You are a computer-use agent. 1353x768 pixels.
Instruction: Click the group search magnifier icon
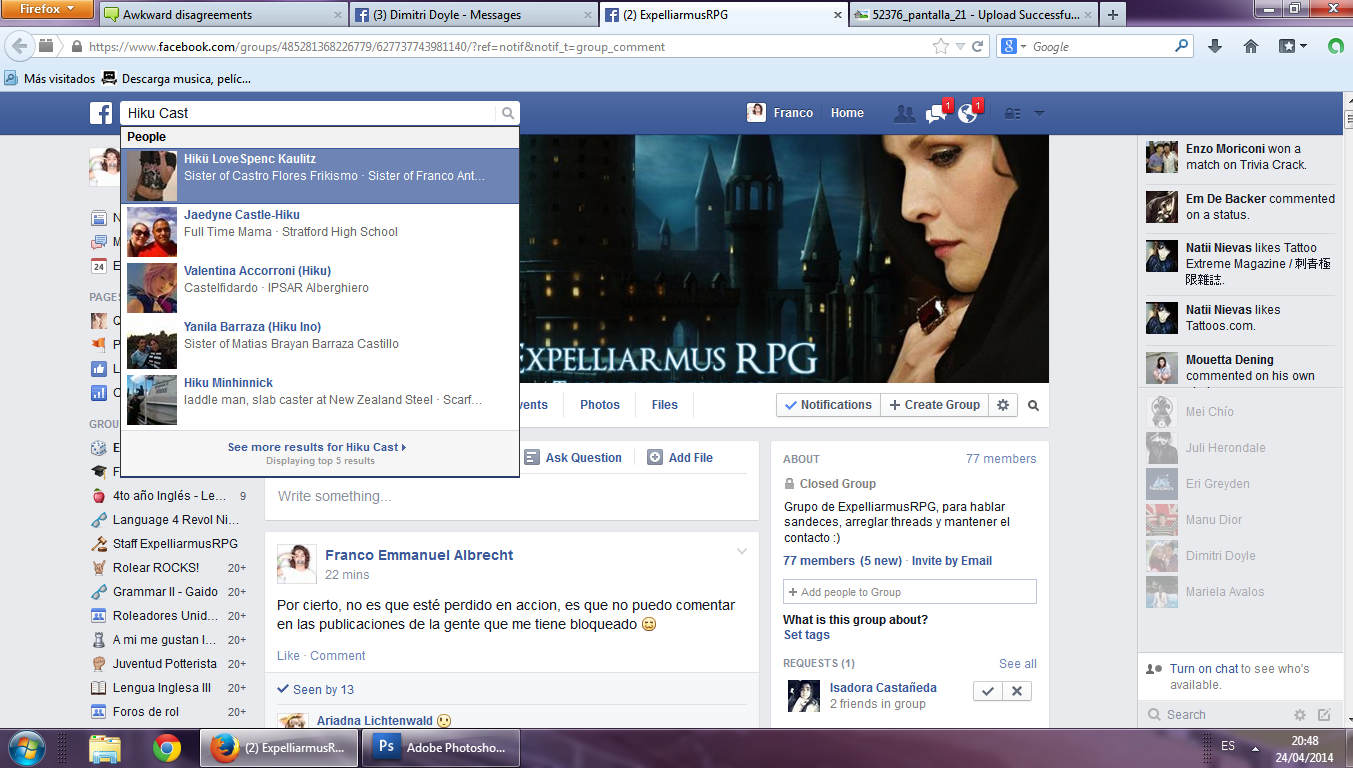click(x=1034, y=406)
